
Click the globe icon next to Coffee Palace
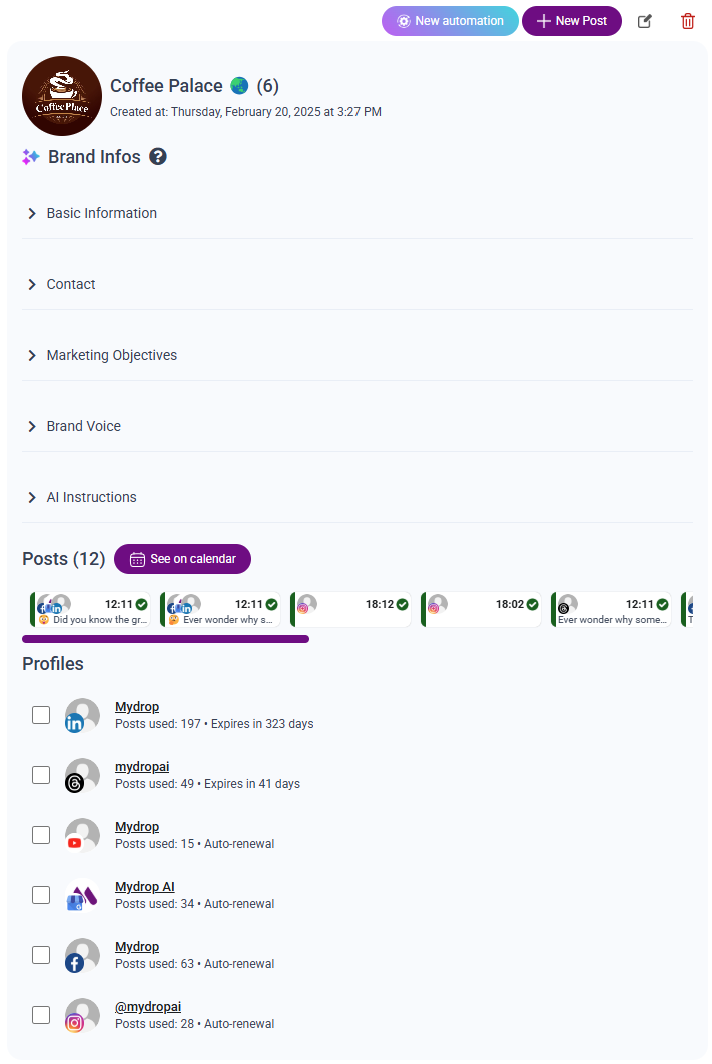coord(238,86)
